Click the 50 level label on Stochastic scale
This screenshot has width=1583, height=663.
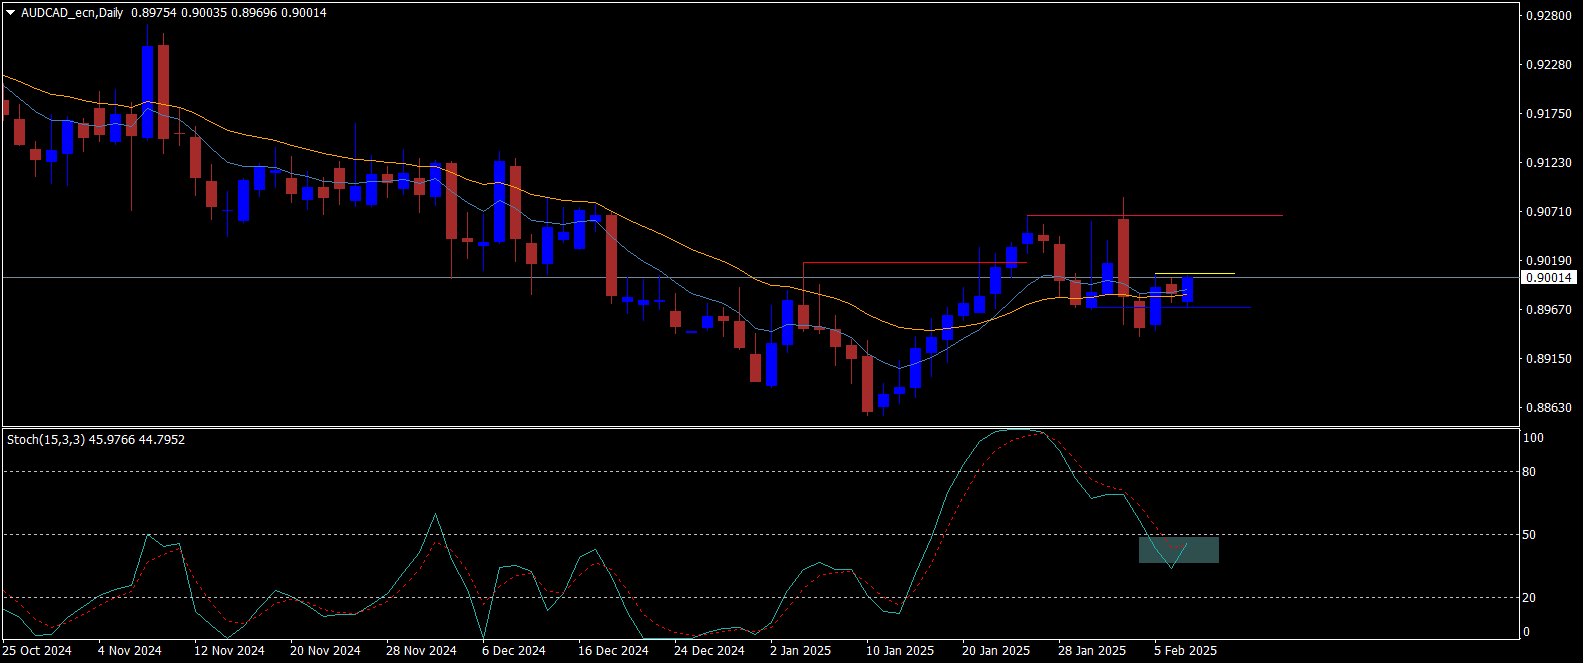(x=1529, y=535)
